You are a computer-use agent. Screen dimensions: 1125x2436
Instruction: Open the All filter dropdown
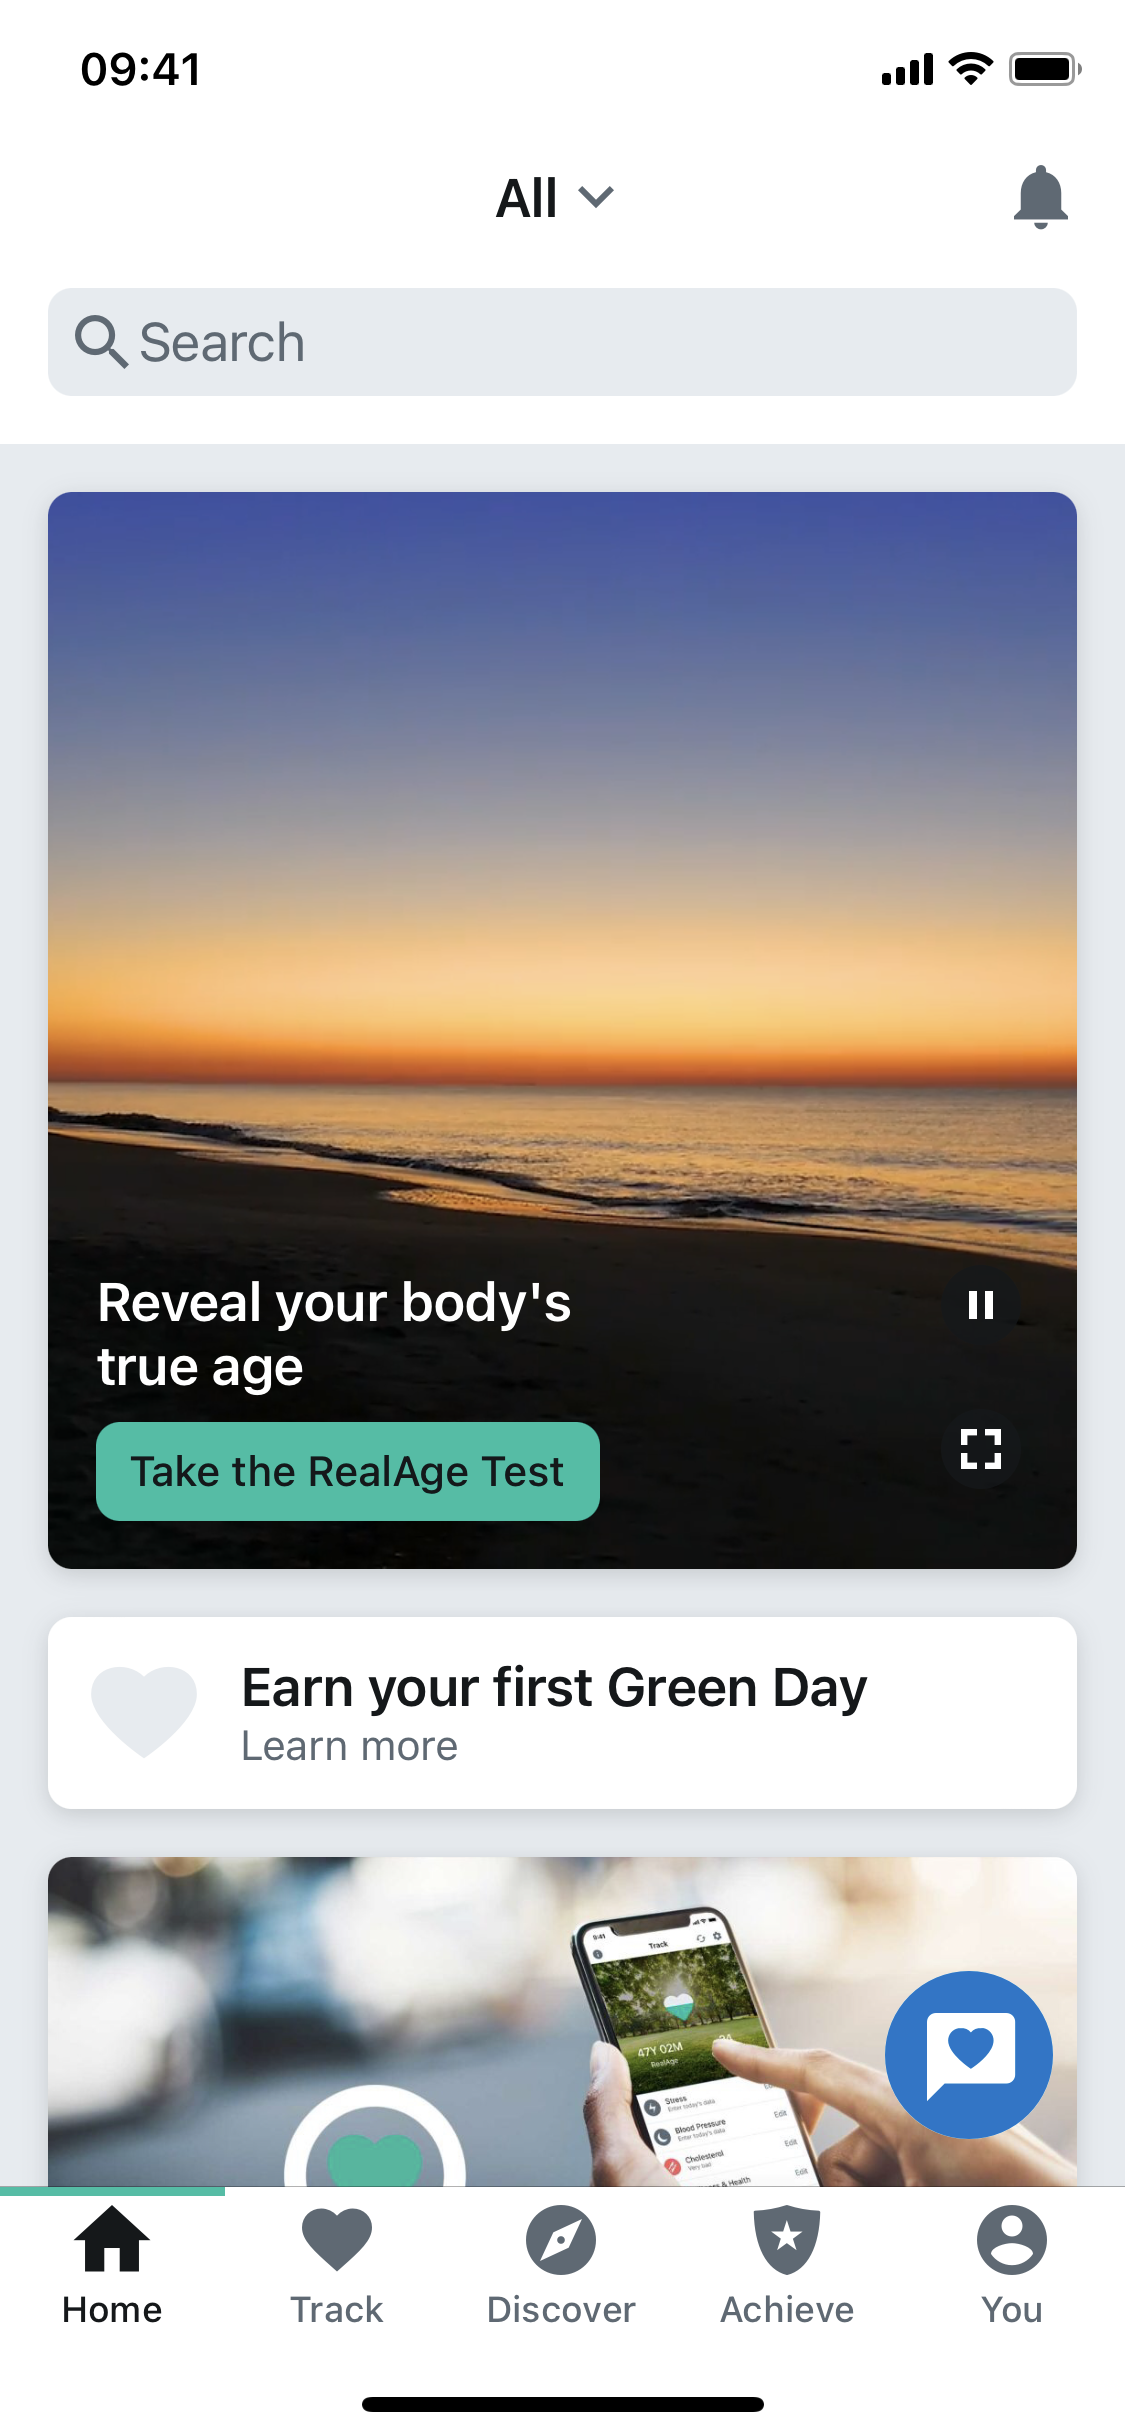[x=528, y=198]
